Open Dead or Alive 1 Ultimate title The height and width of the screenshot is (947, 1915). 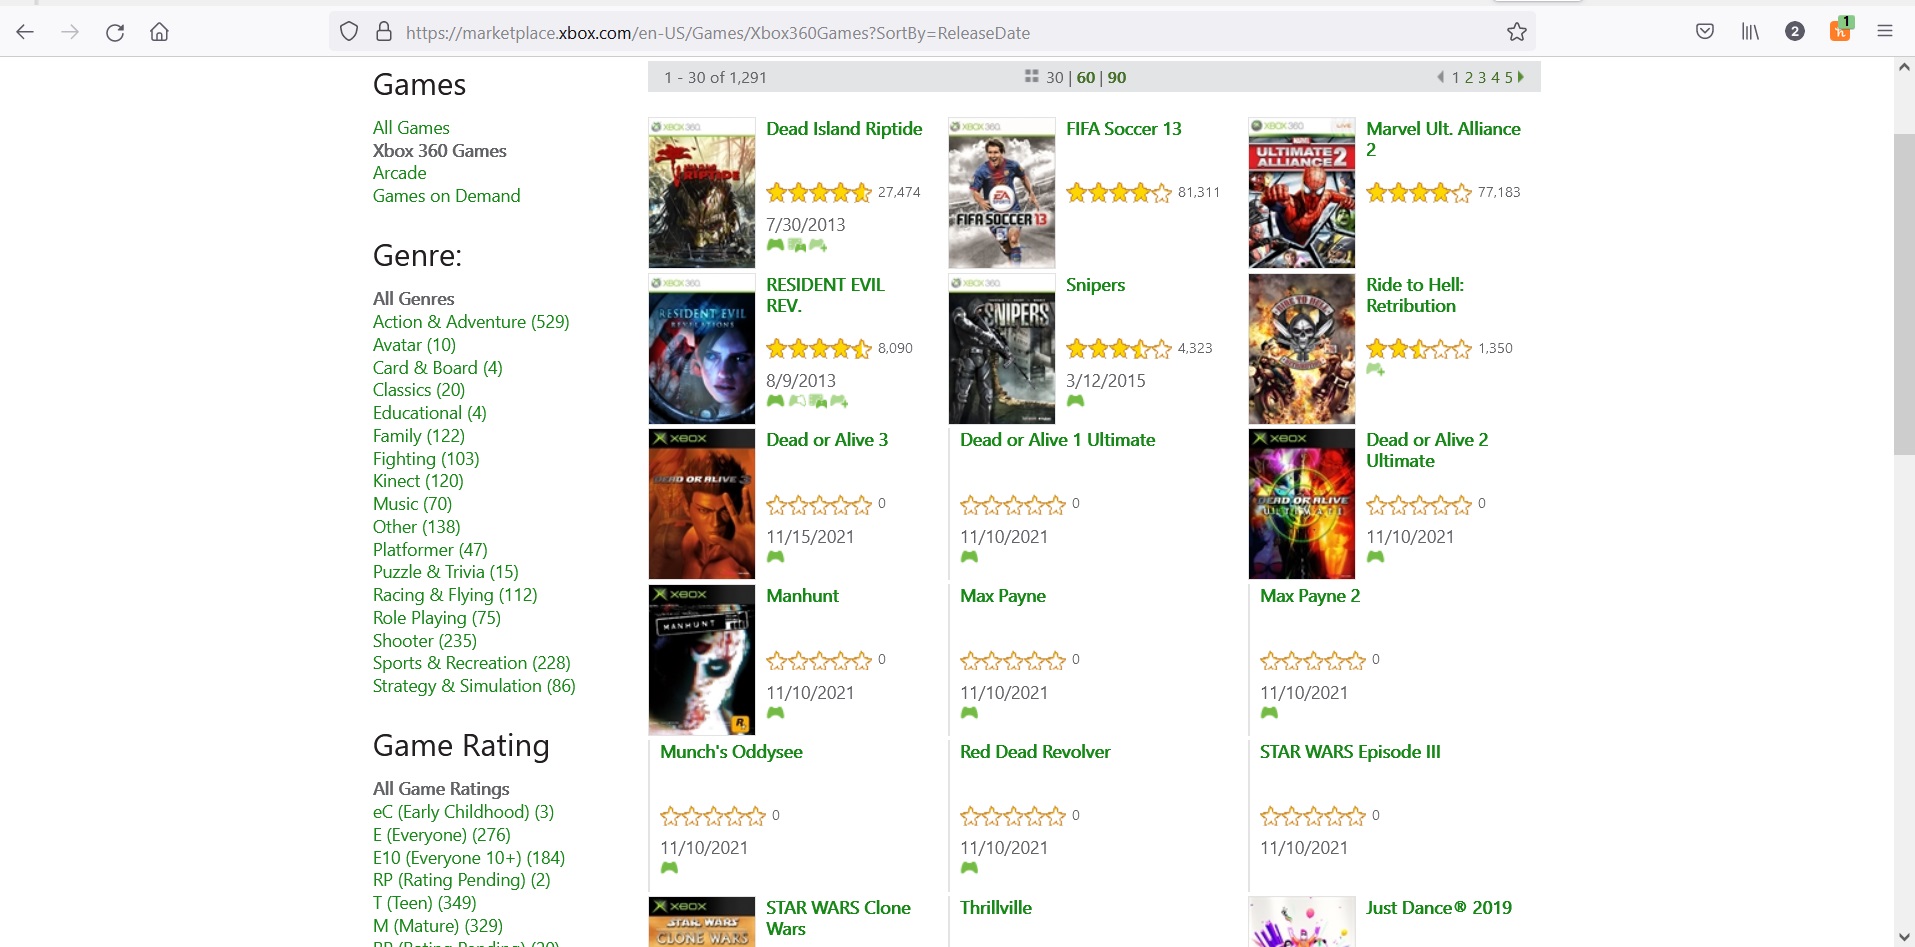(1057, 440)
